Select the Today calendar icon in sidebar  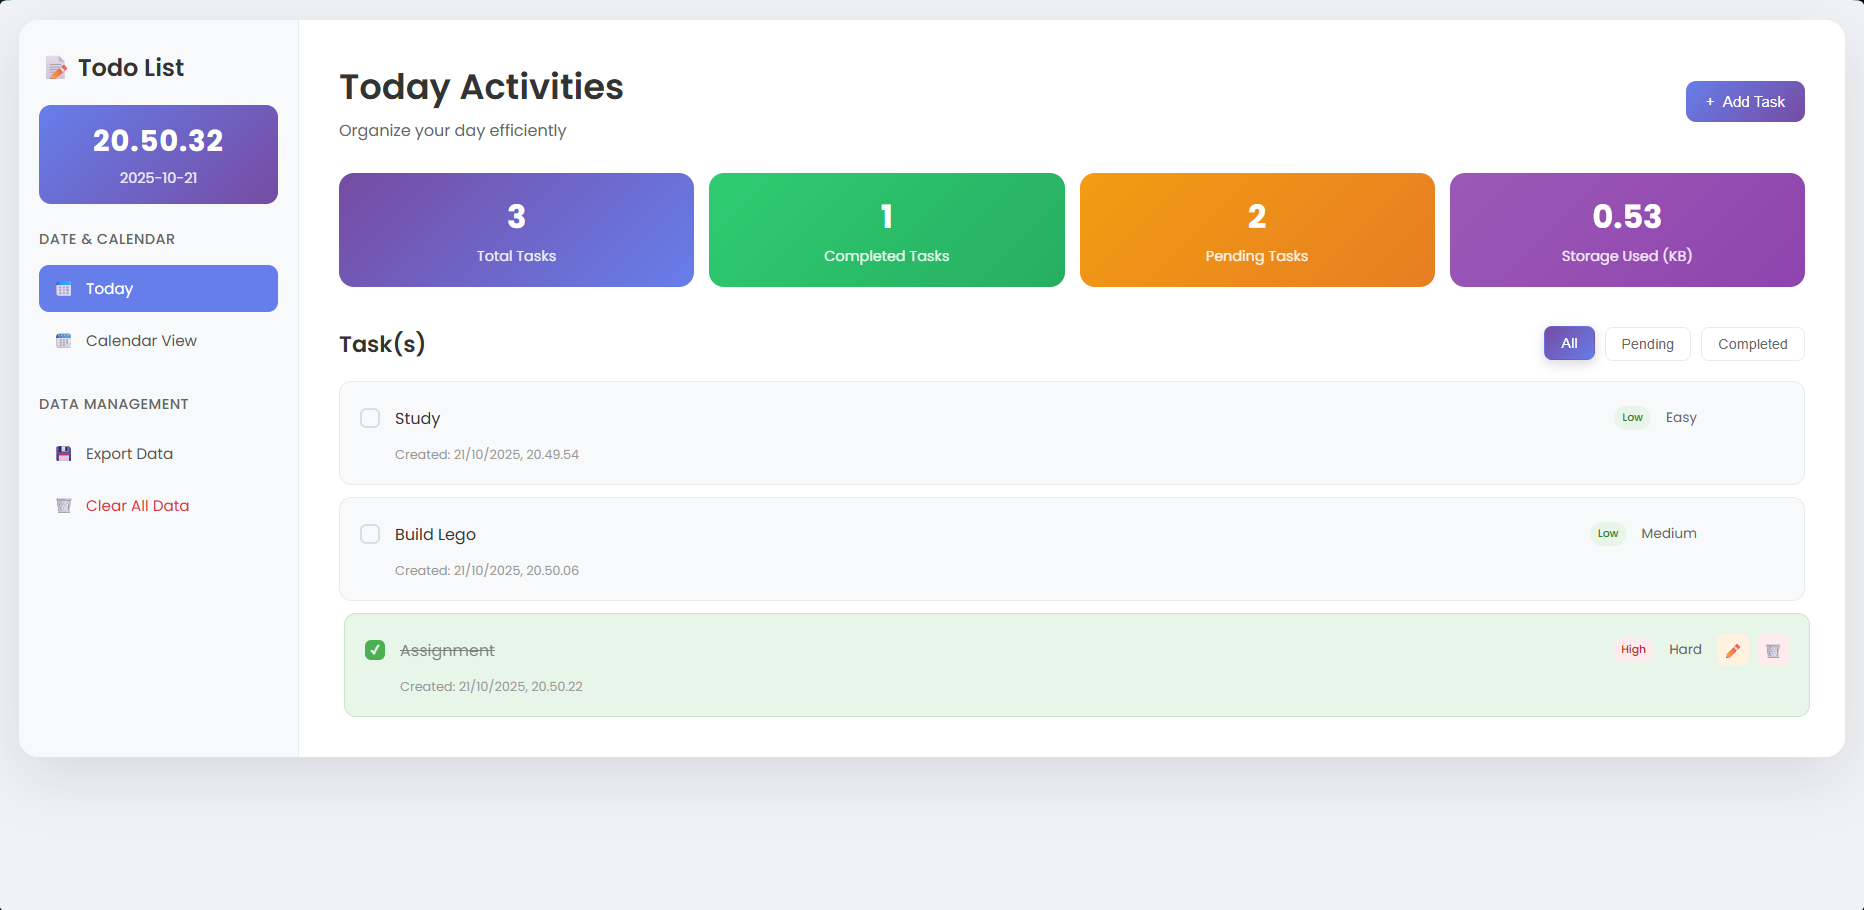click(x=64, y=288)
